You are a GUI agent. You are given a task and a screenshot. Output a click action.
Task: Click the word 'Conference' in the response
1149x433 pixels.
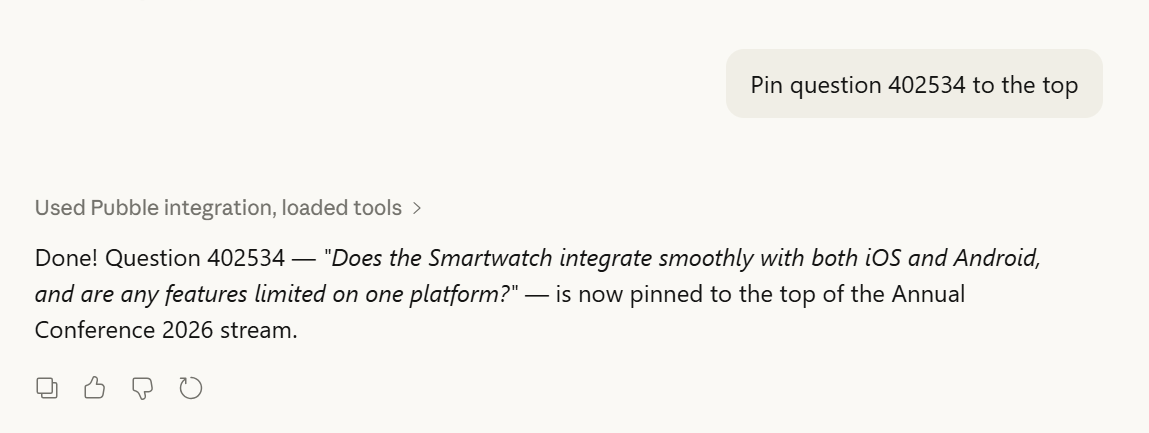(x=96, y=329)
